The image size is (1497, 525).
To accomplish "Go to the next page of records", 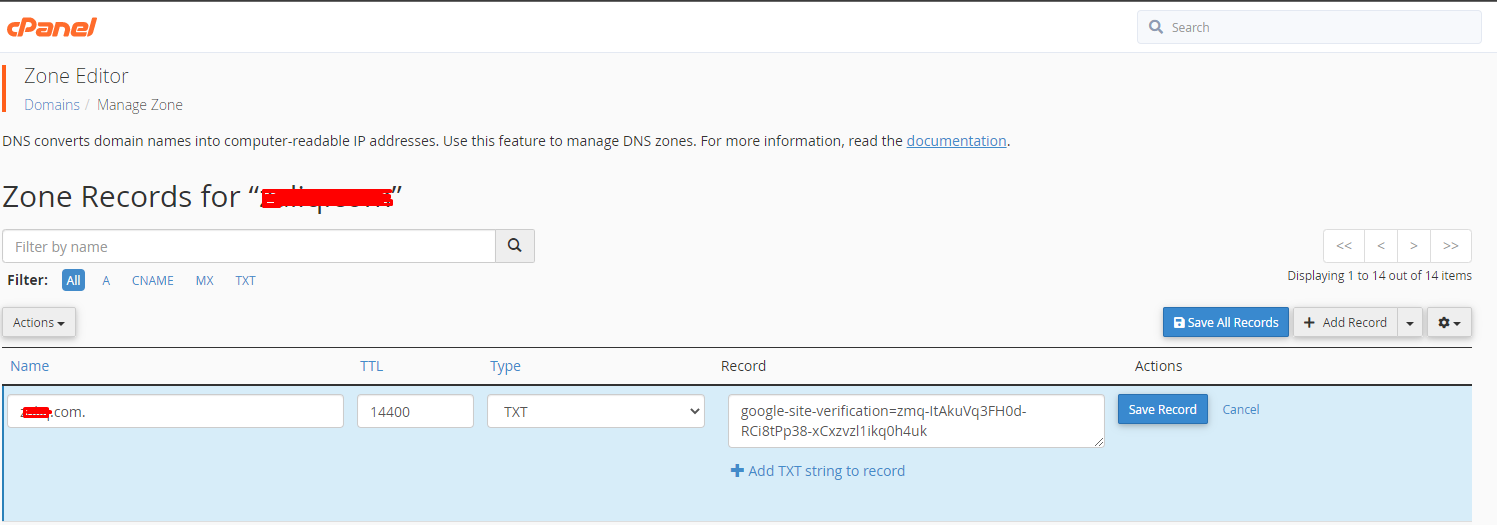I will click(x=1413, y=246).
